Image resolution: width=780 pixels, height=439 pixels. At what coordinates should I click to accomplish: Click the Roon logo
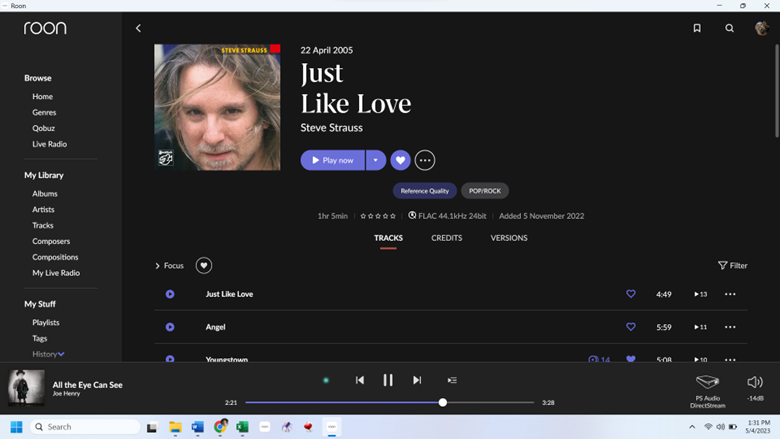point(45,28)
